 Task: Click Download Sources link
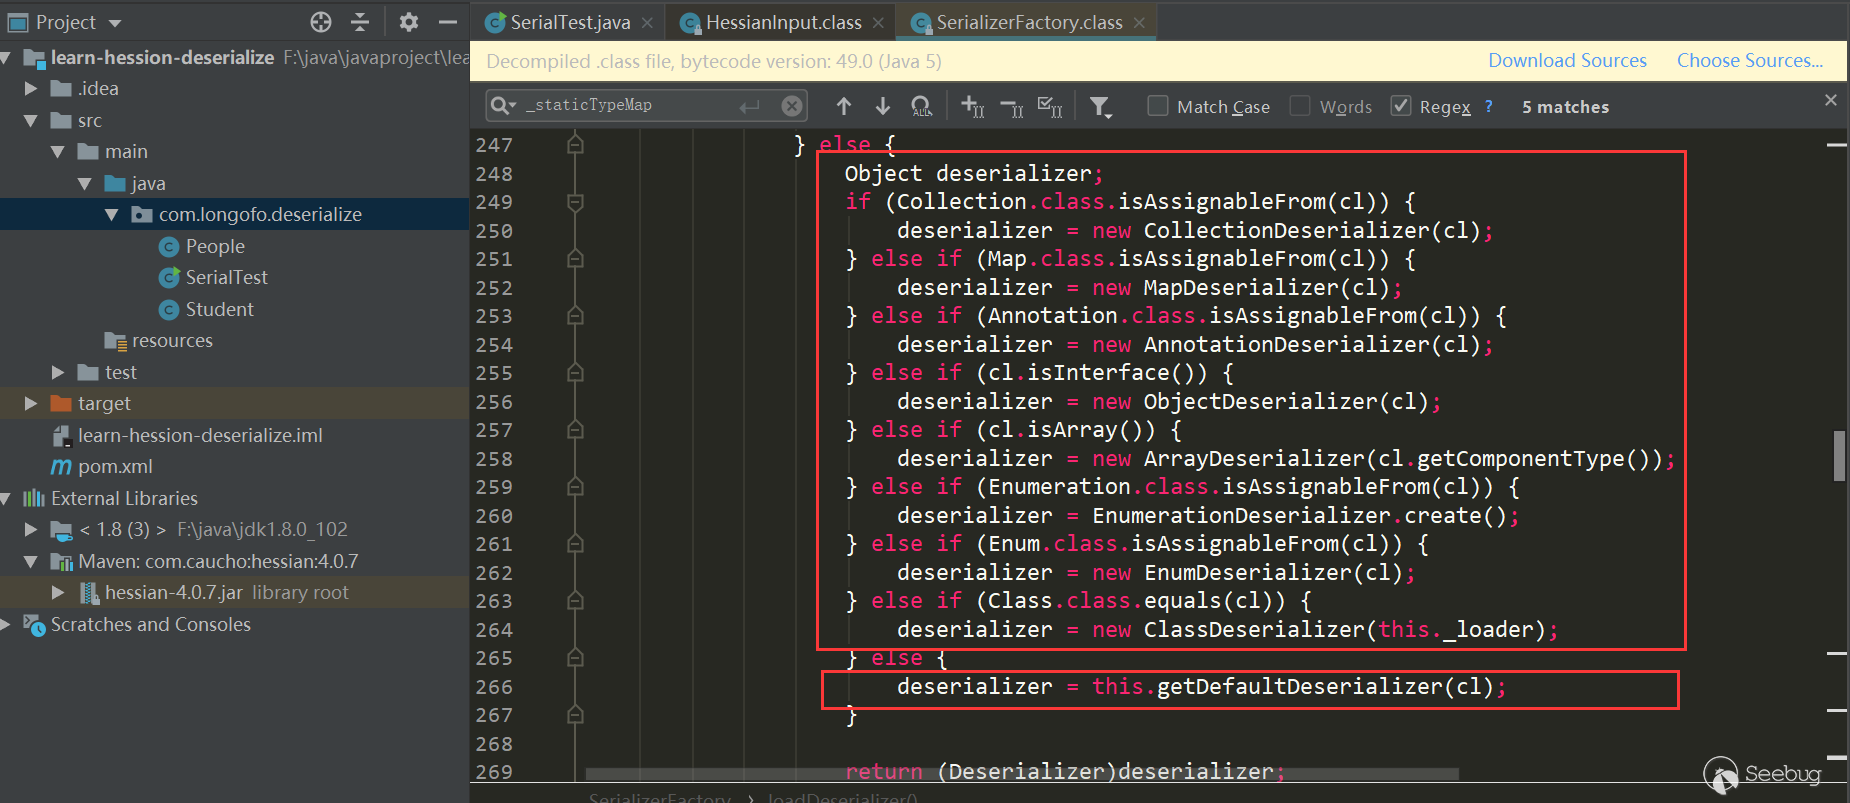[x=1567, y=61]
